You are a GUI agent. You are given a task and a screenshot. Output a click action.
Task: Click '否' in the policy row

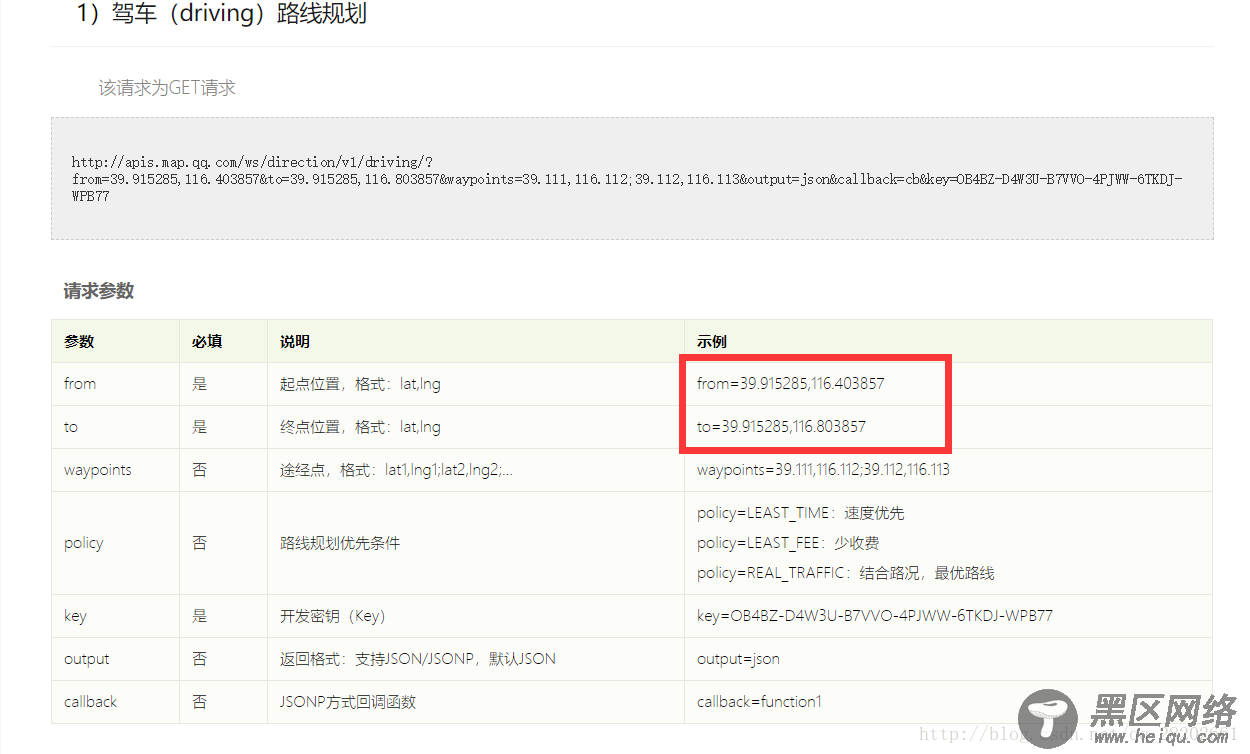200,543
